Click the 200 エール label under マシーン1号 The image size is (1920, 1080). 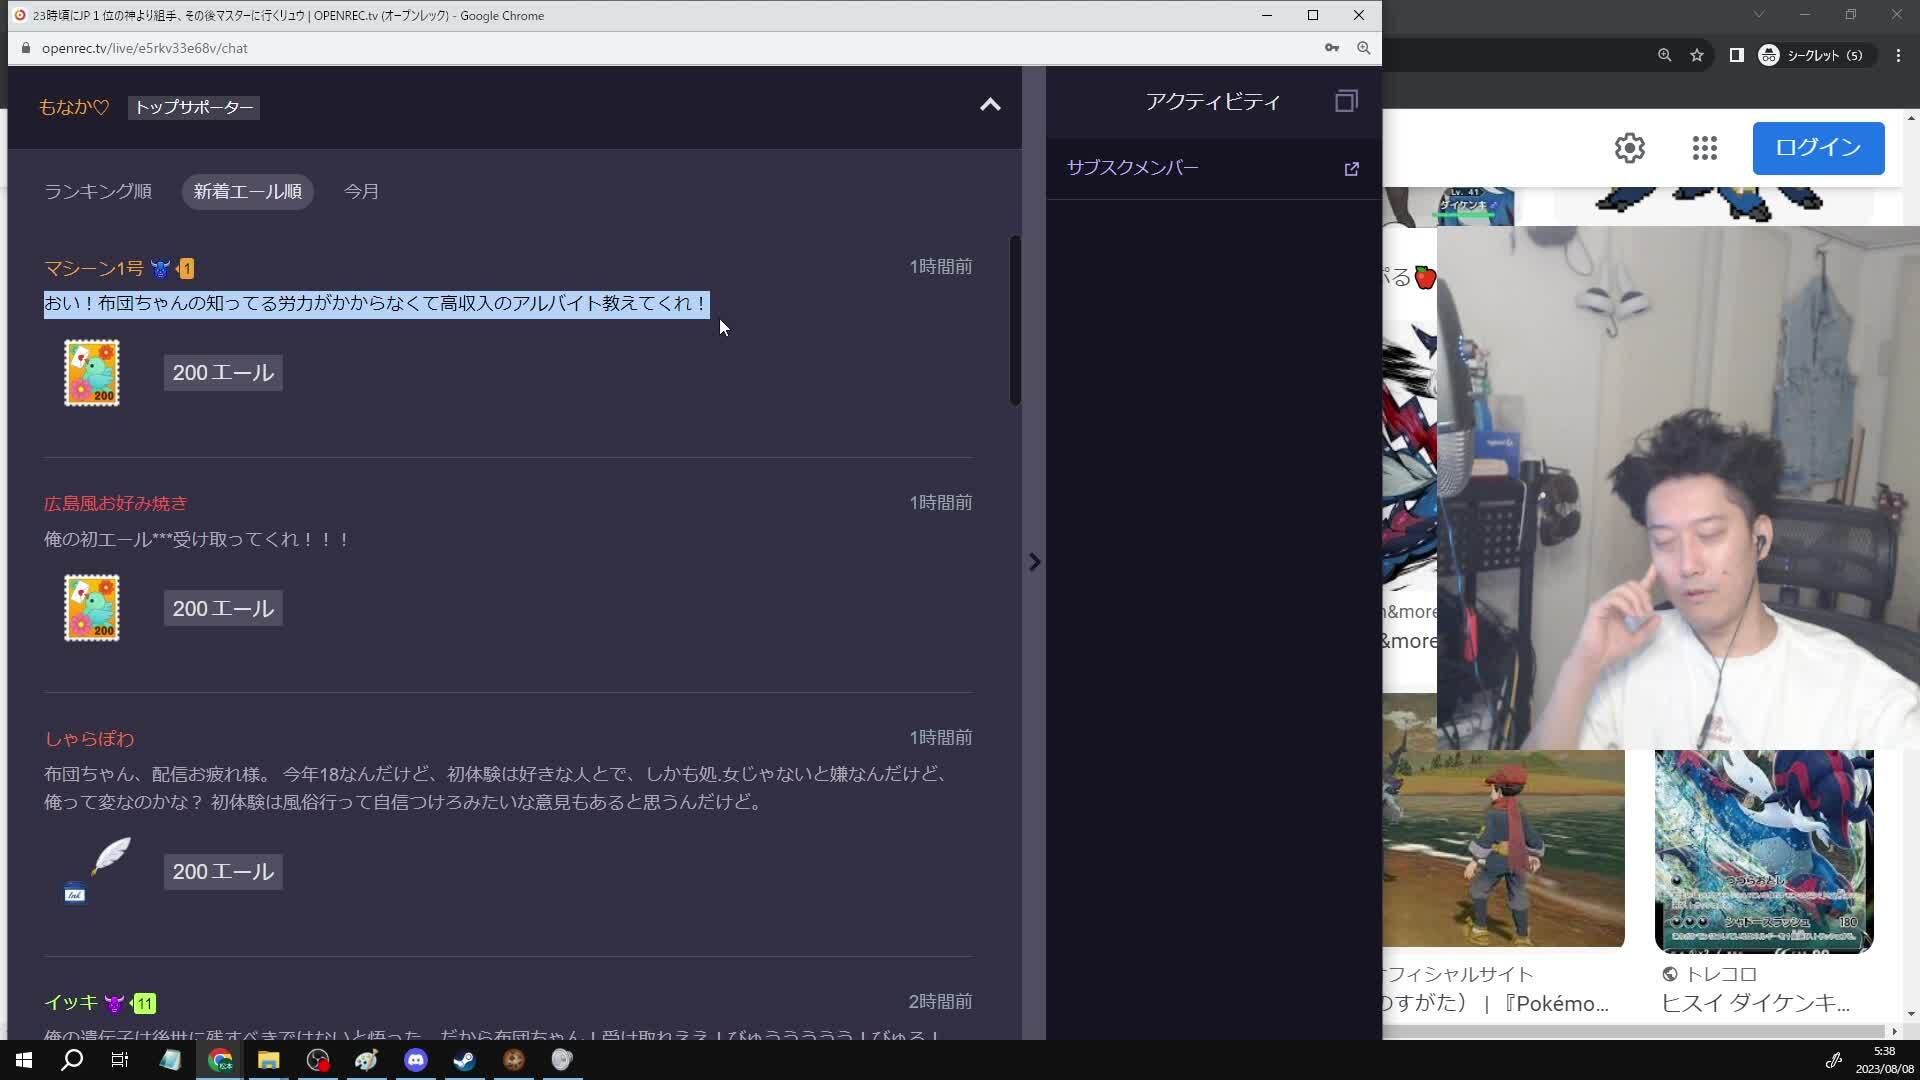[x=223, y=373]
